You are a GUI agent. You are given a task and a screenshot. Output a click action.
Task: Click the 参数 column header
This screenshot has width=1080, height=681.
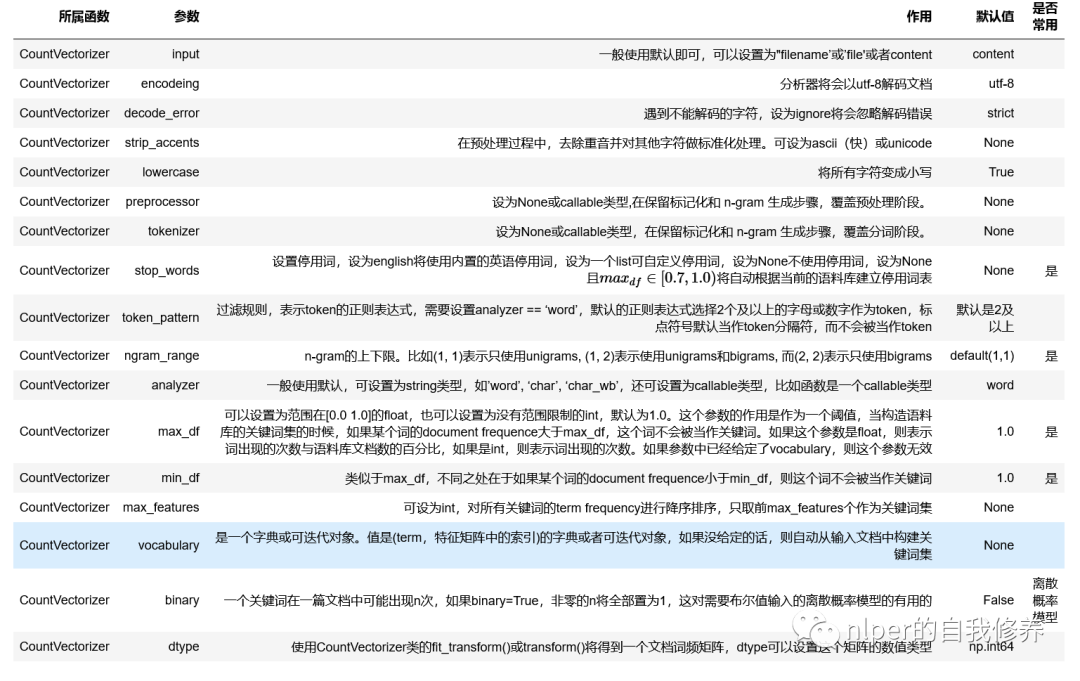click(186, 17)
